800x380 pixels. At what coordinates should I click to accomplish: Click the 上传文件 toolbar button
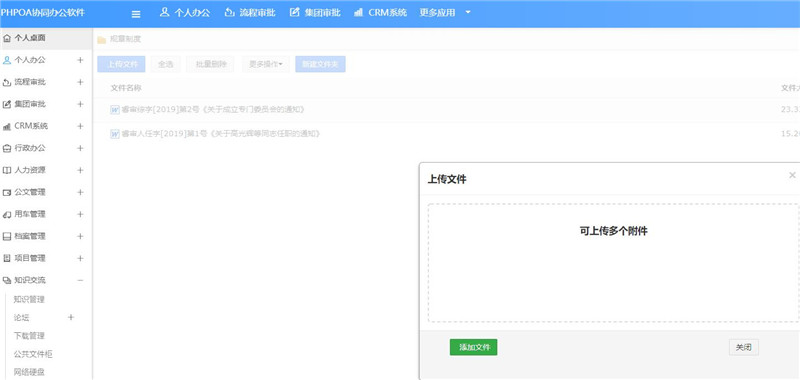coord(121,64)
